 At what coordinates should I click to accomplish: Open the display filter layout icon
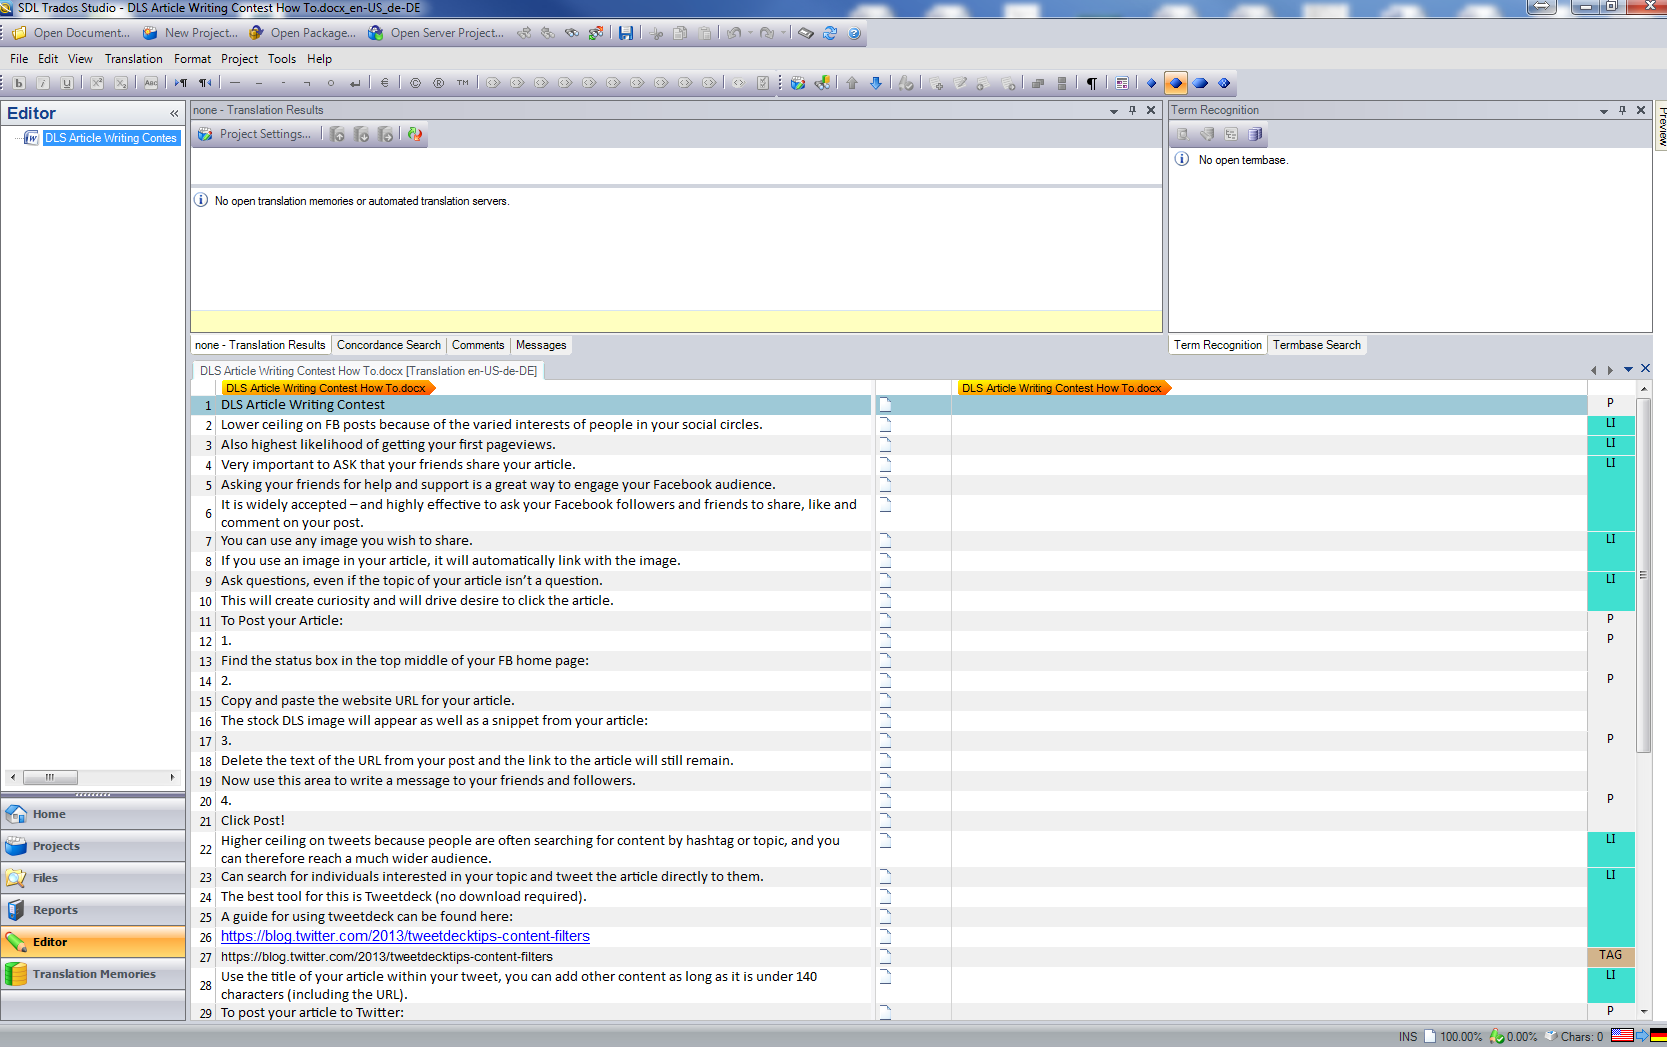pos(1122,83)
